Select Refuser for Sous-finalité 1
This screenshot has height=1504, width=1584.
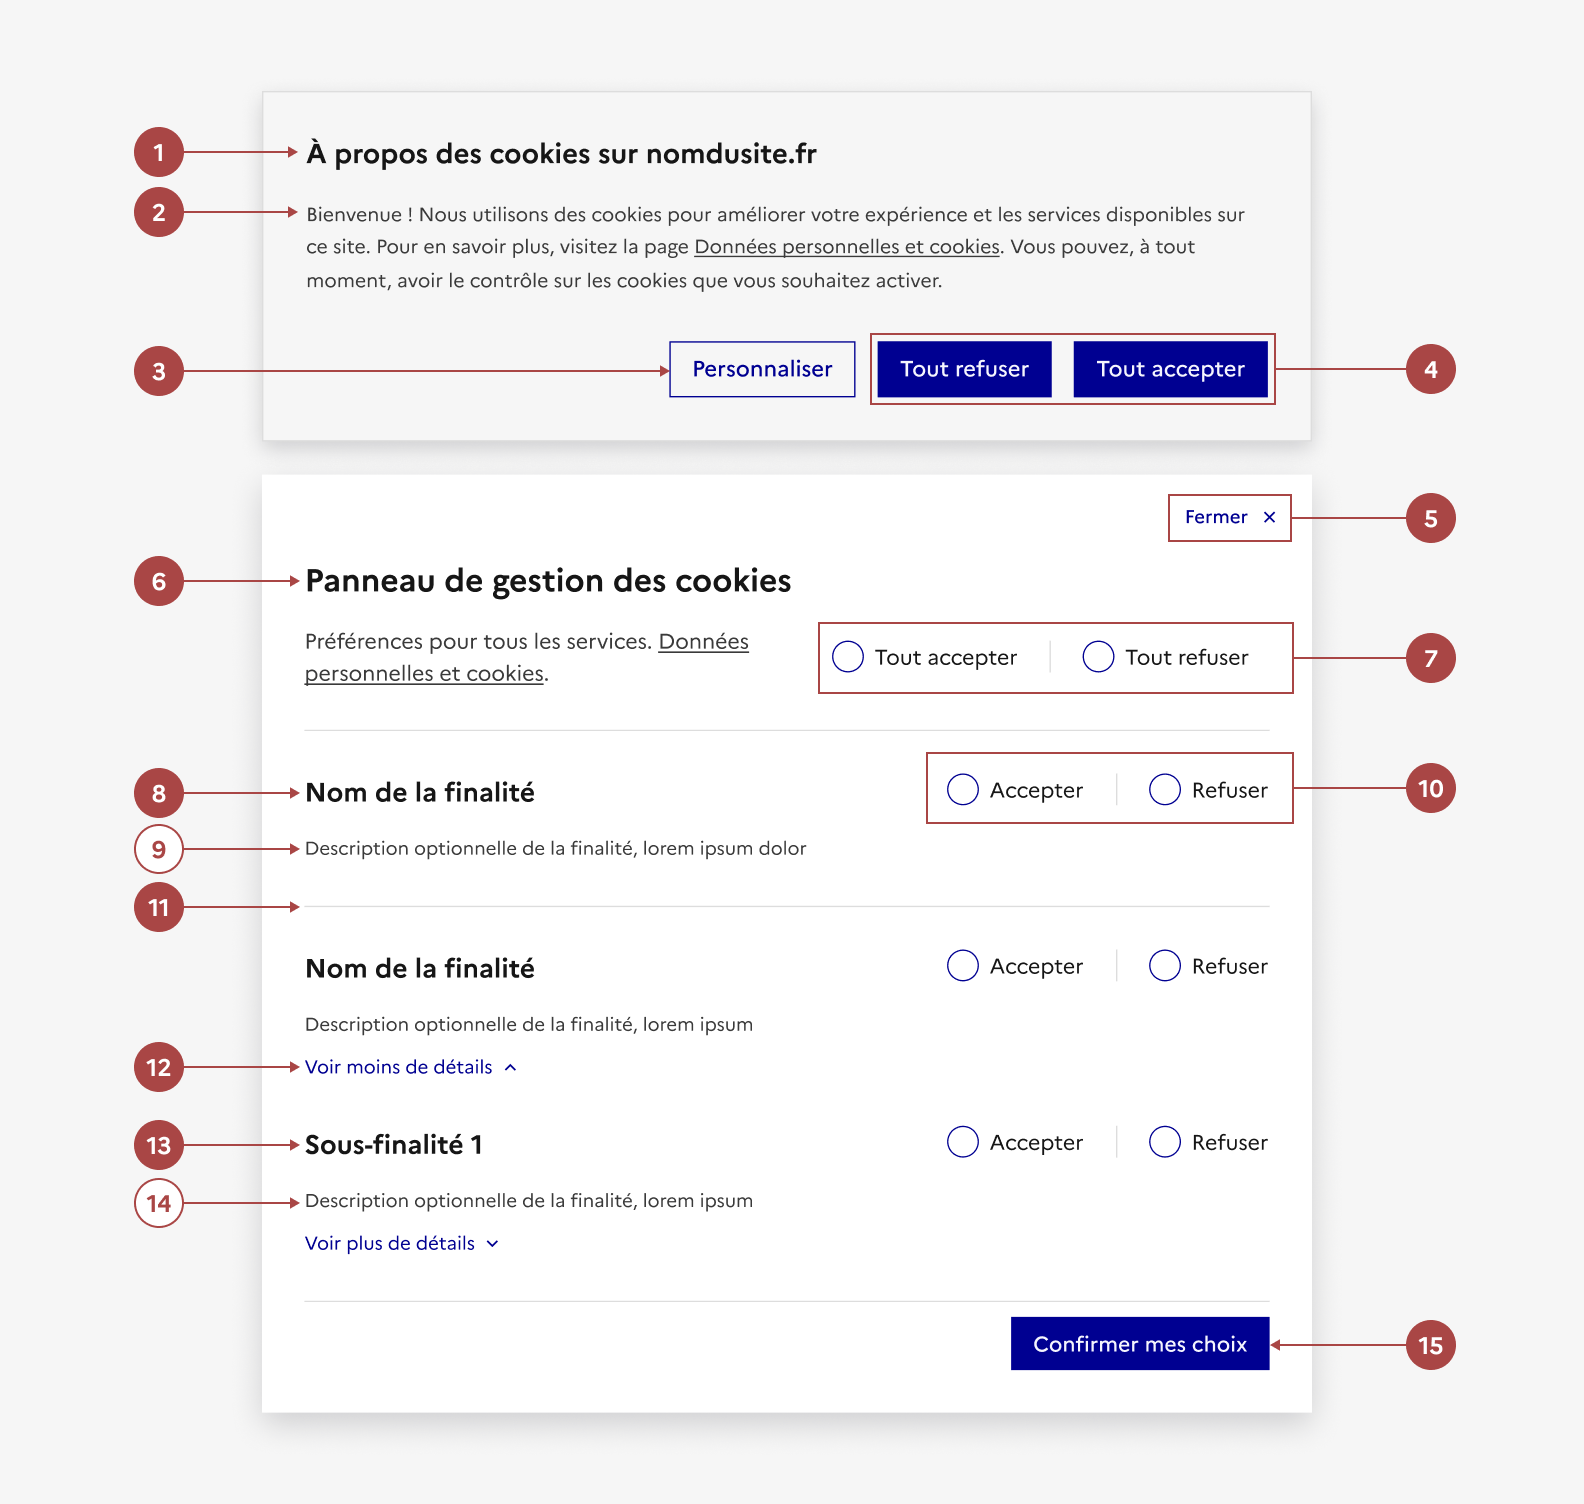point(1165,1142)
